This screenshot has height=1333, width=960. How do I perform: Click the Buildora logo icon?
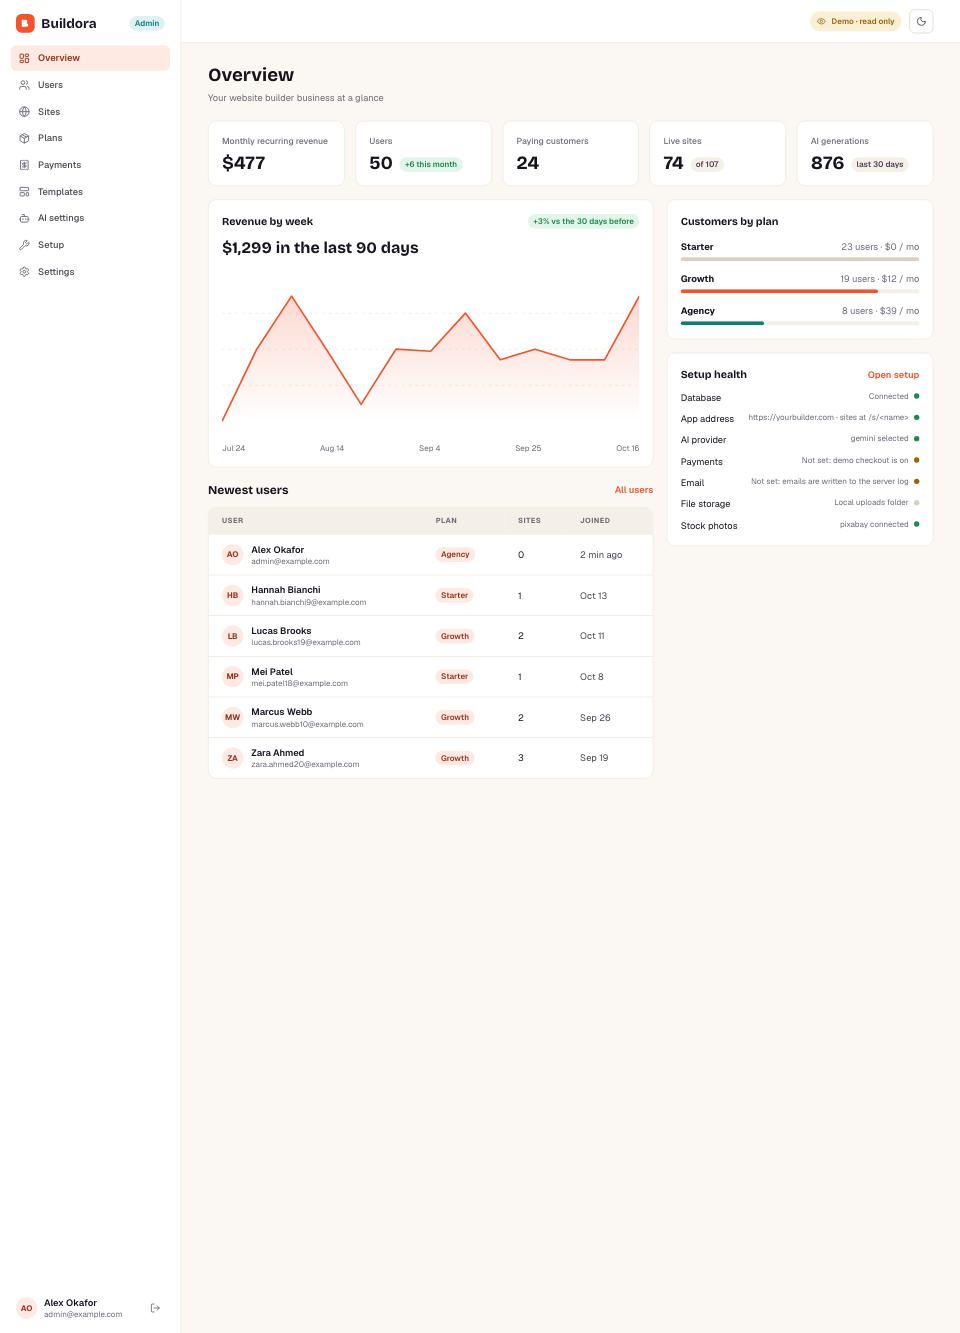click(25, 23)
